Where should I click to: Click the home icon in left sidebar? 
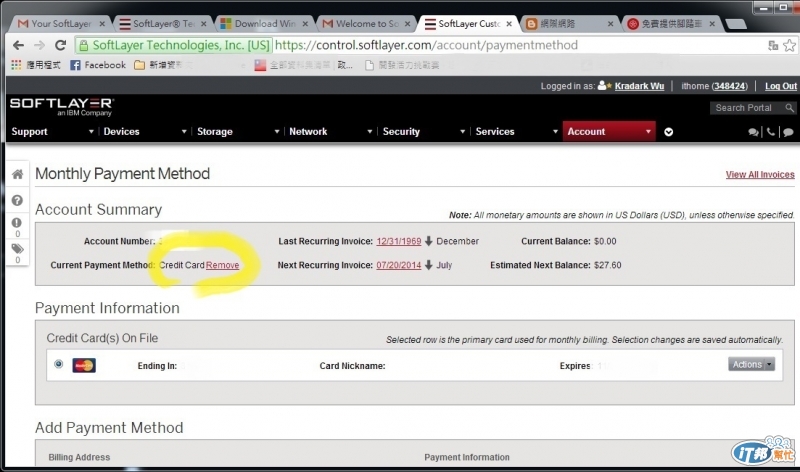coord(17,174)
